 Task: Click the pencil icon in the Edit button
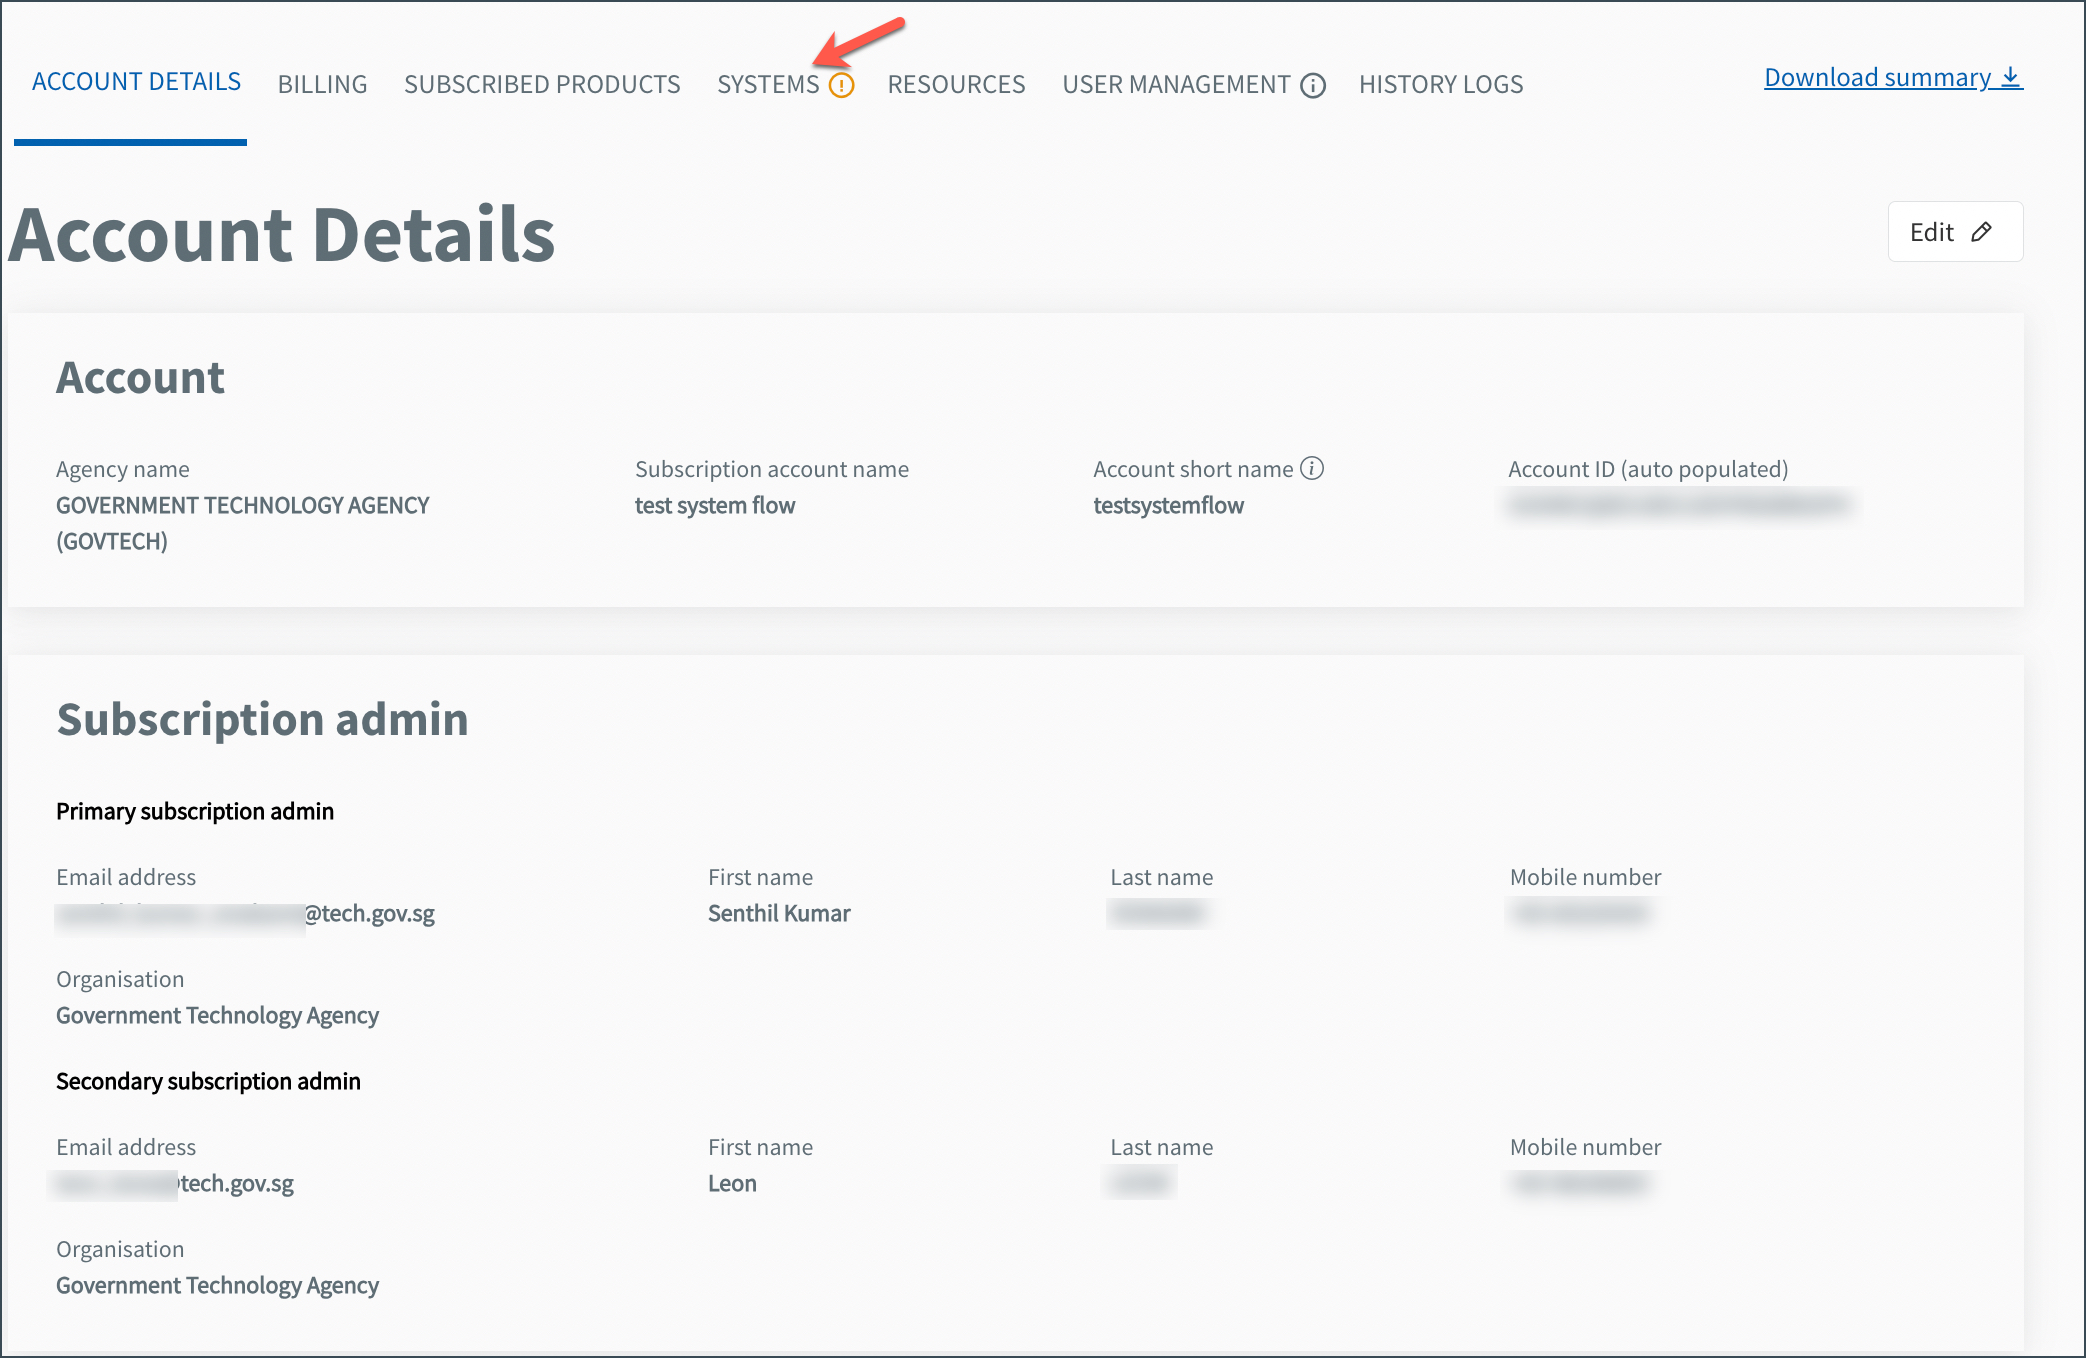tap(1981, 232)
